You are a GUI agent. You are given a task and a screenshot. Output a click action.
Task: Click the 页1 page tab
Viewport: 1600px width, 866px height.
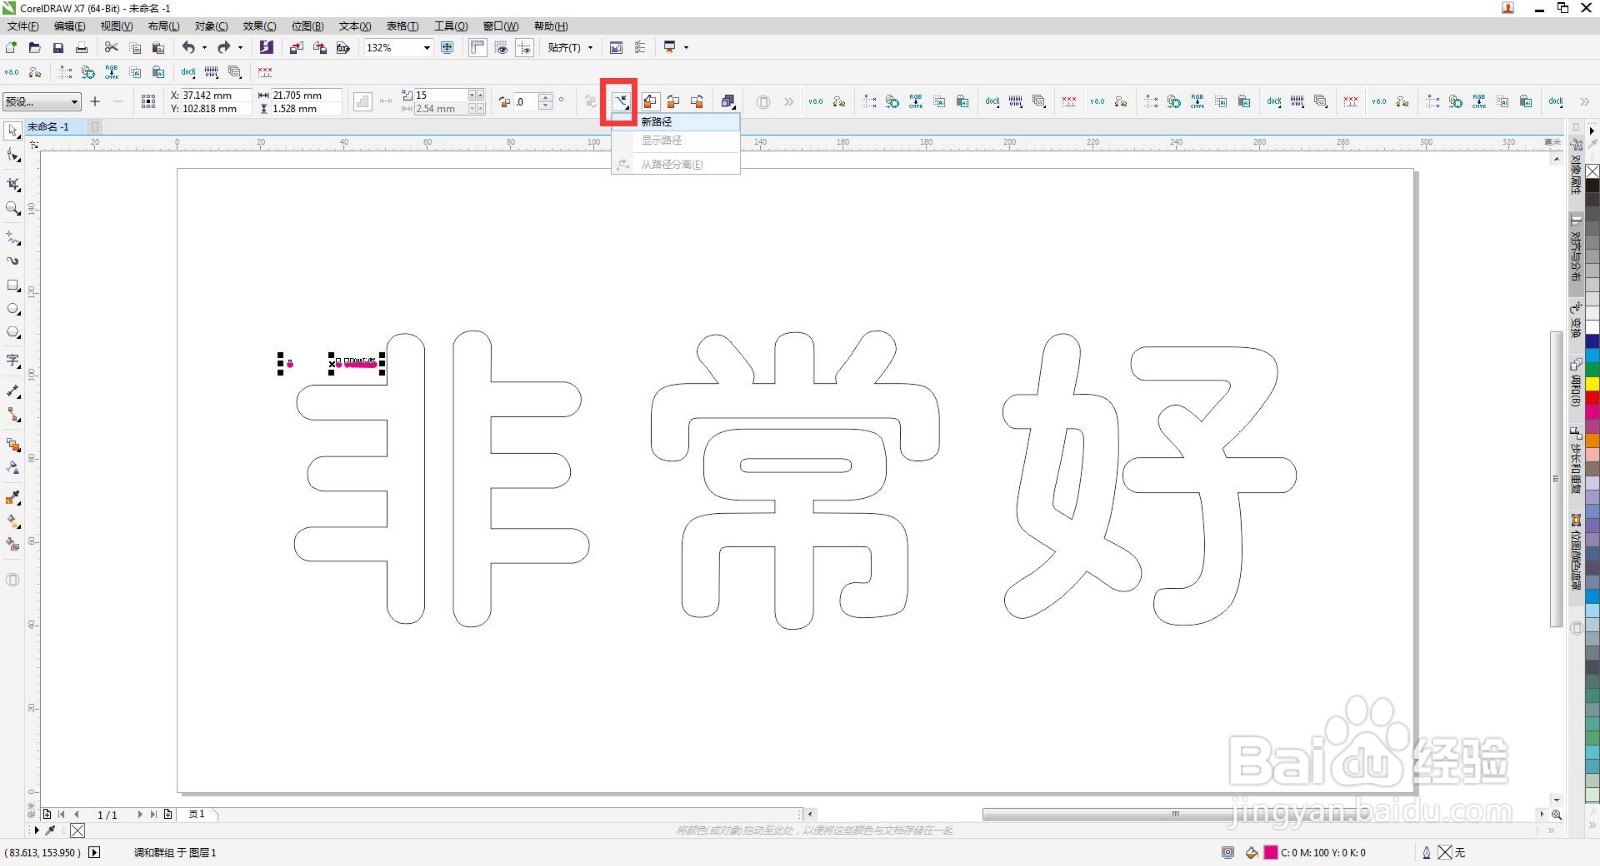tap(197, 814)
